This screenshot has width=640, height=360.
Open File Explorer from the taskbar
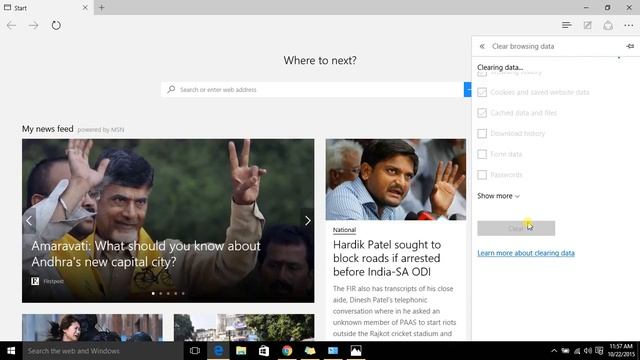point(241,351)
